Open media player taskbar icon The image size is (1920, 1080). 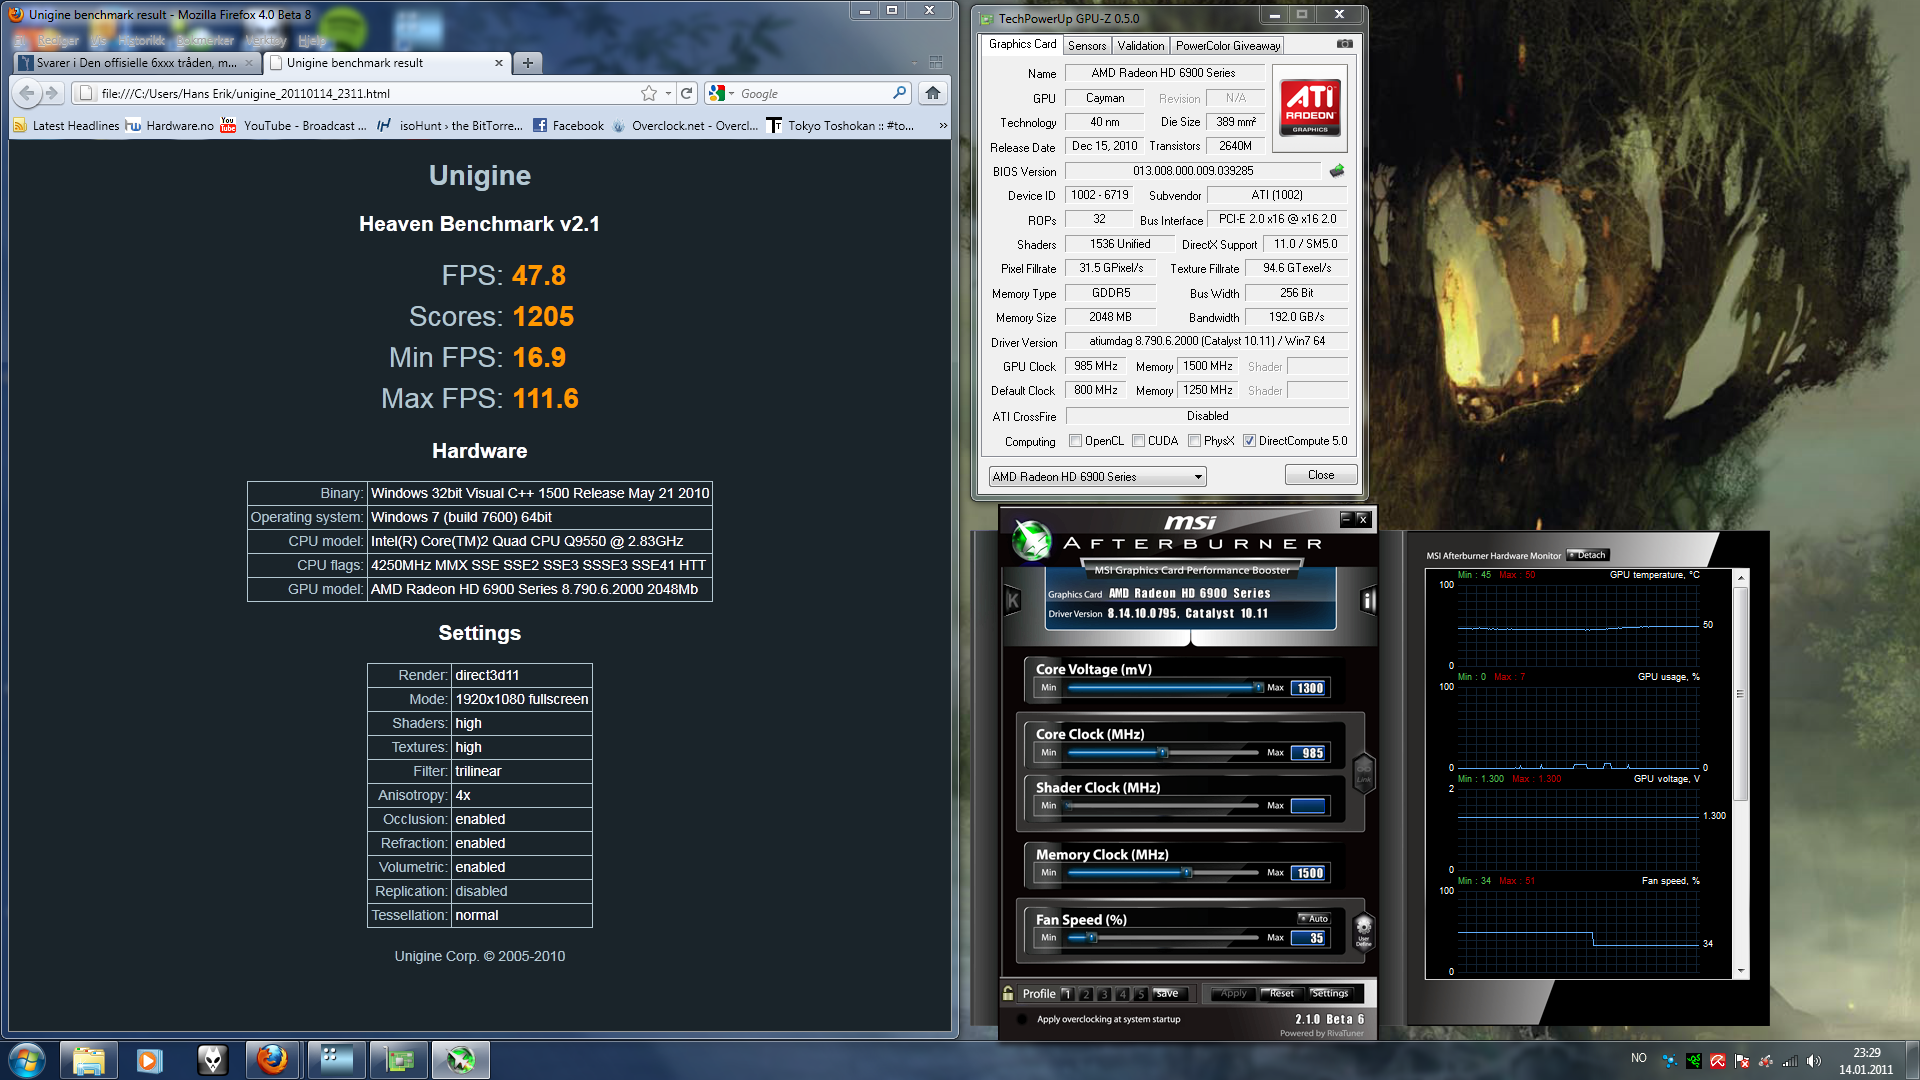click(150, 1060)
